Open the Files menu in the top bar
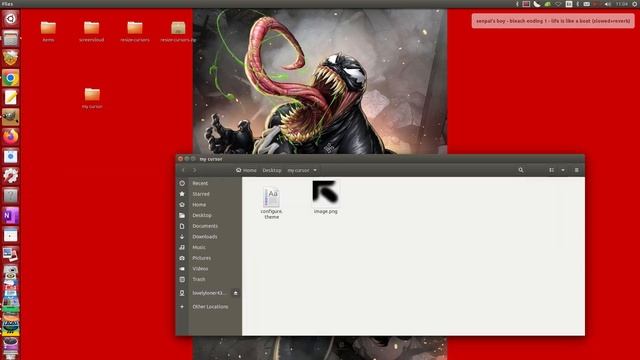 (x=7, y=4)
